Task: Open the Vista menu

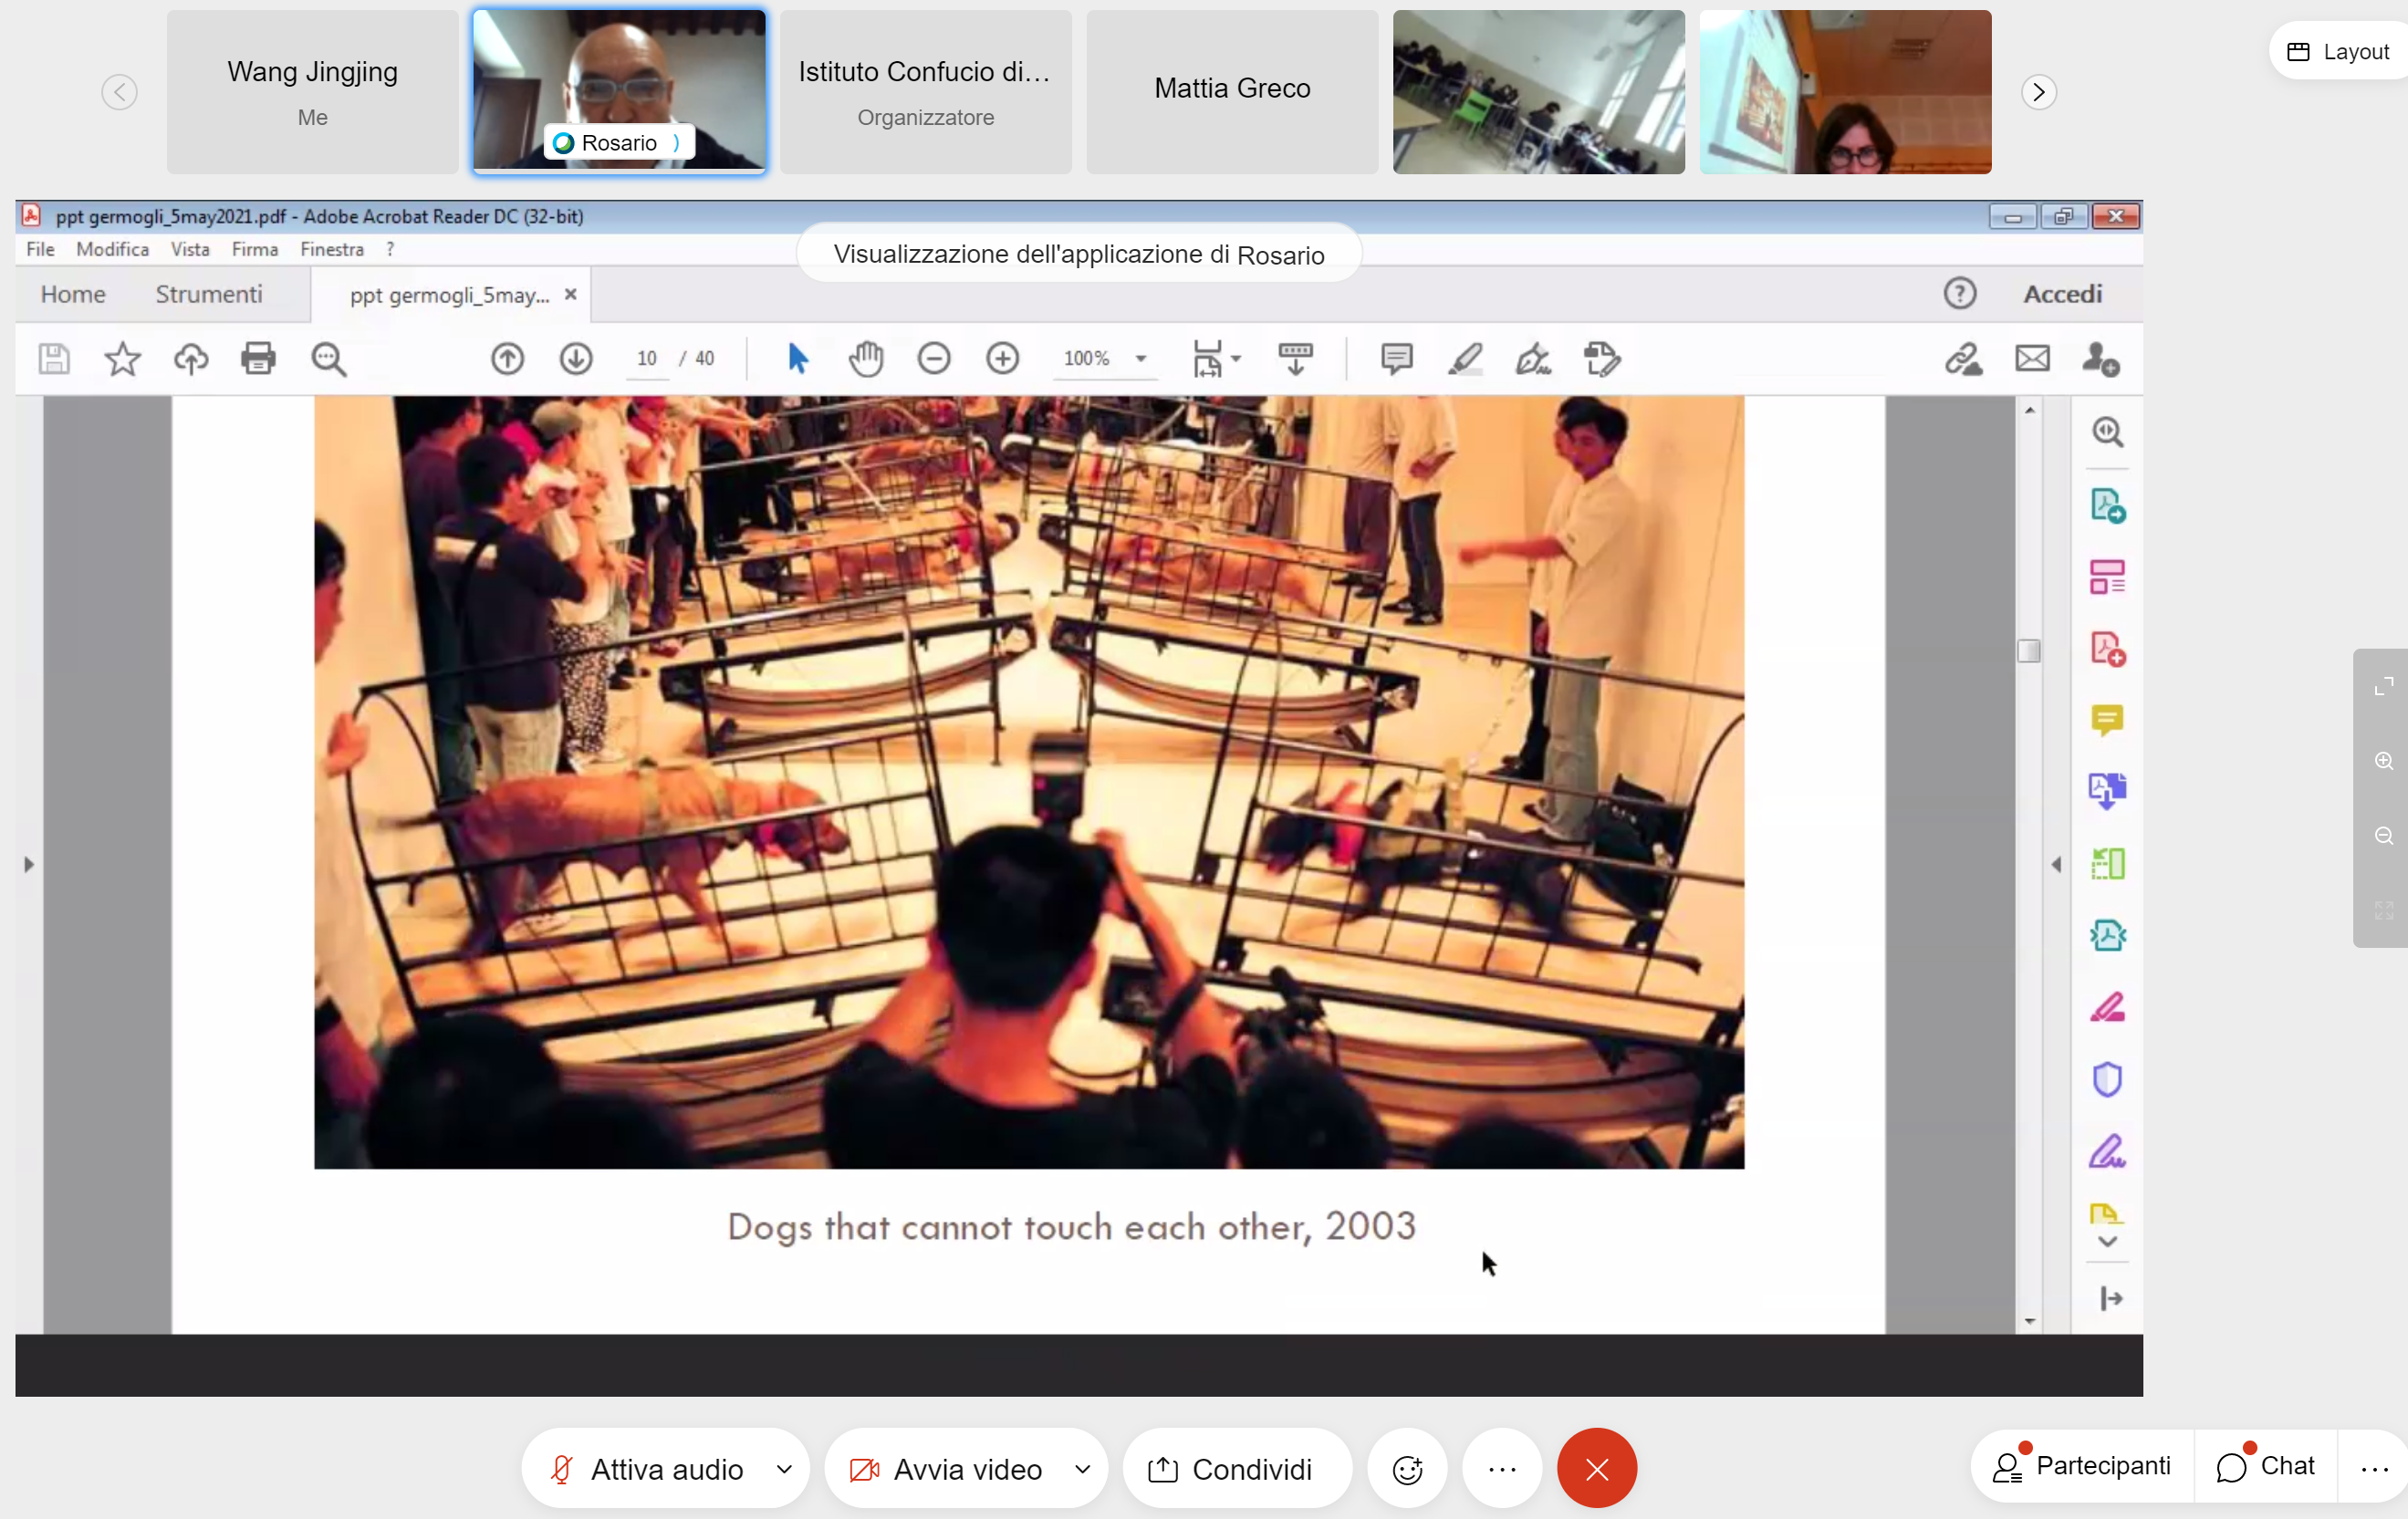Action: pos(189,249)
